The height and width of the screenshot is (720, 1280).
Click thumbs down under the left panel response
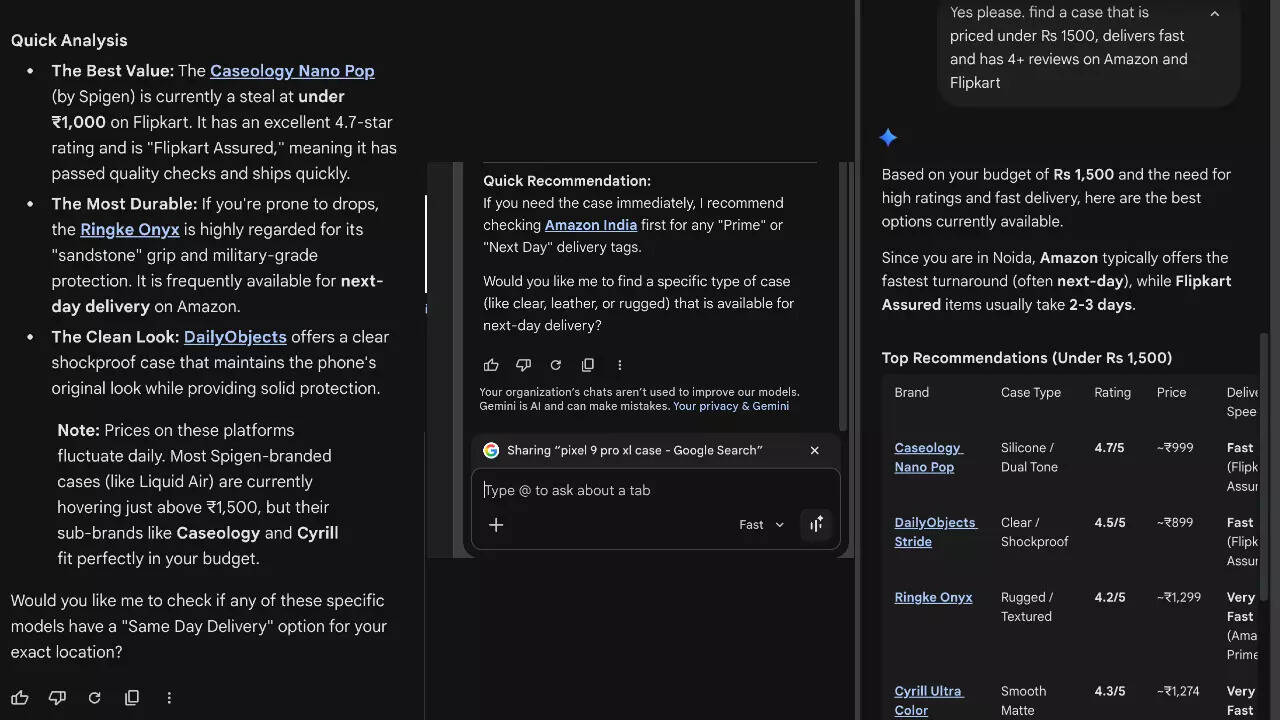click(x=57, y=697)
